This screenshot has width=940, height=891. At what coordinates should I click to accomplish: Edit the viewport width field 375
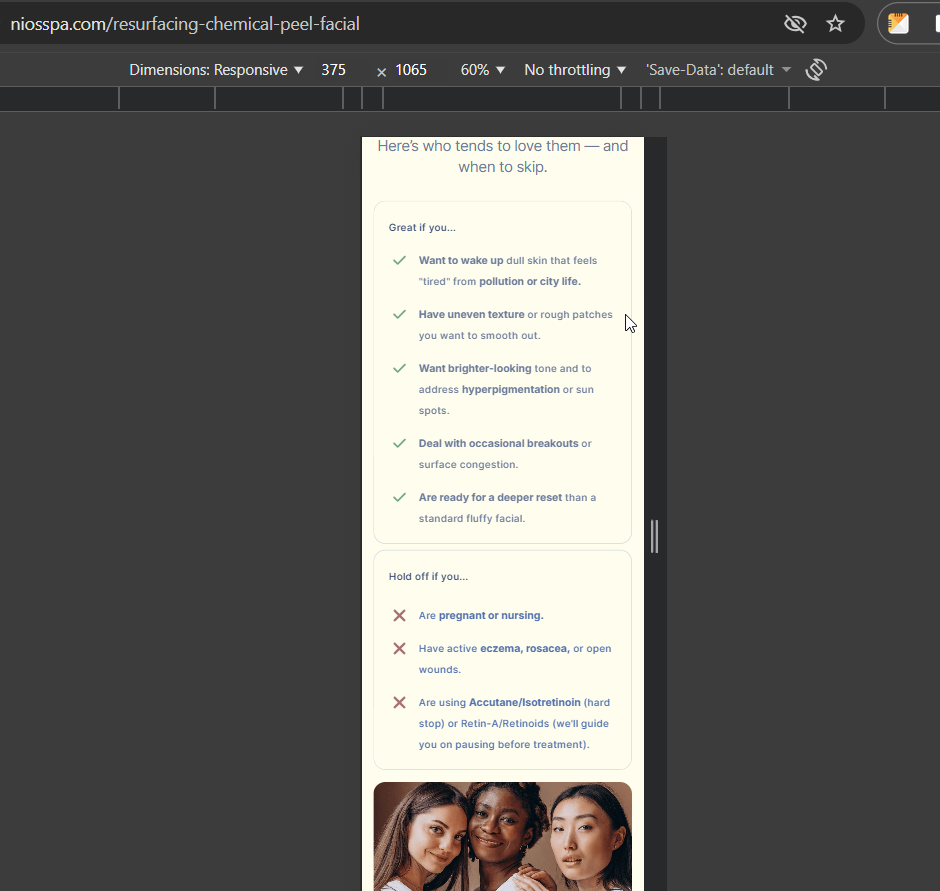[333, 70]
